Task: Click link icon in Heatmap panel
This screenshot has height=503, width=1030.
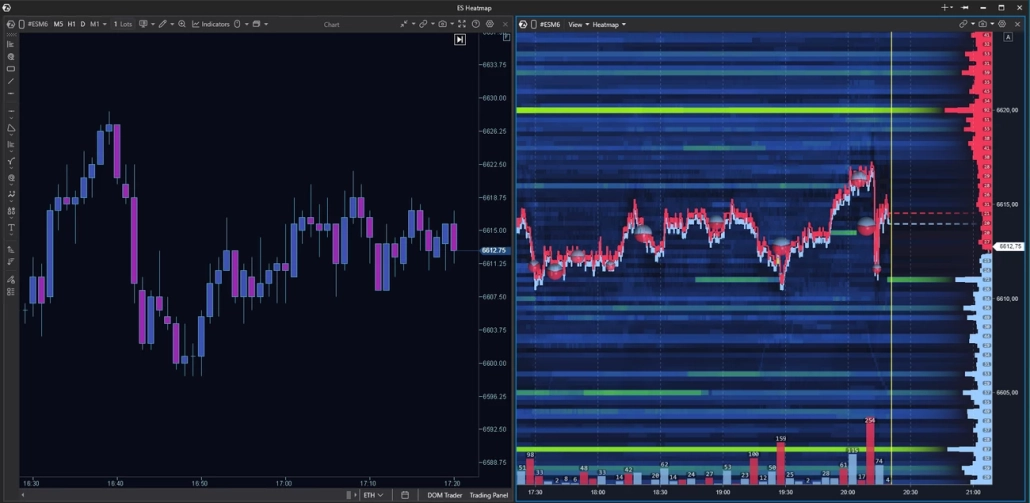Action: tap(963, 24)
